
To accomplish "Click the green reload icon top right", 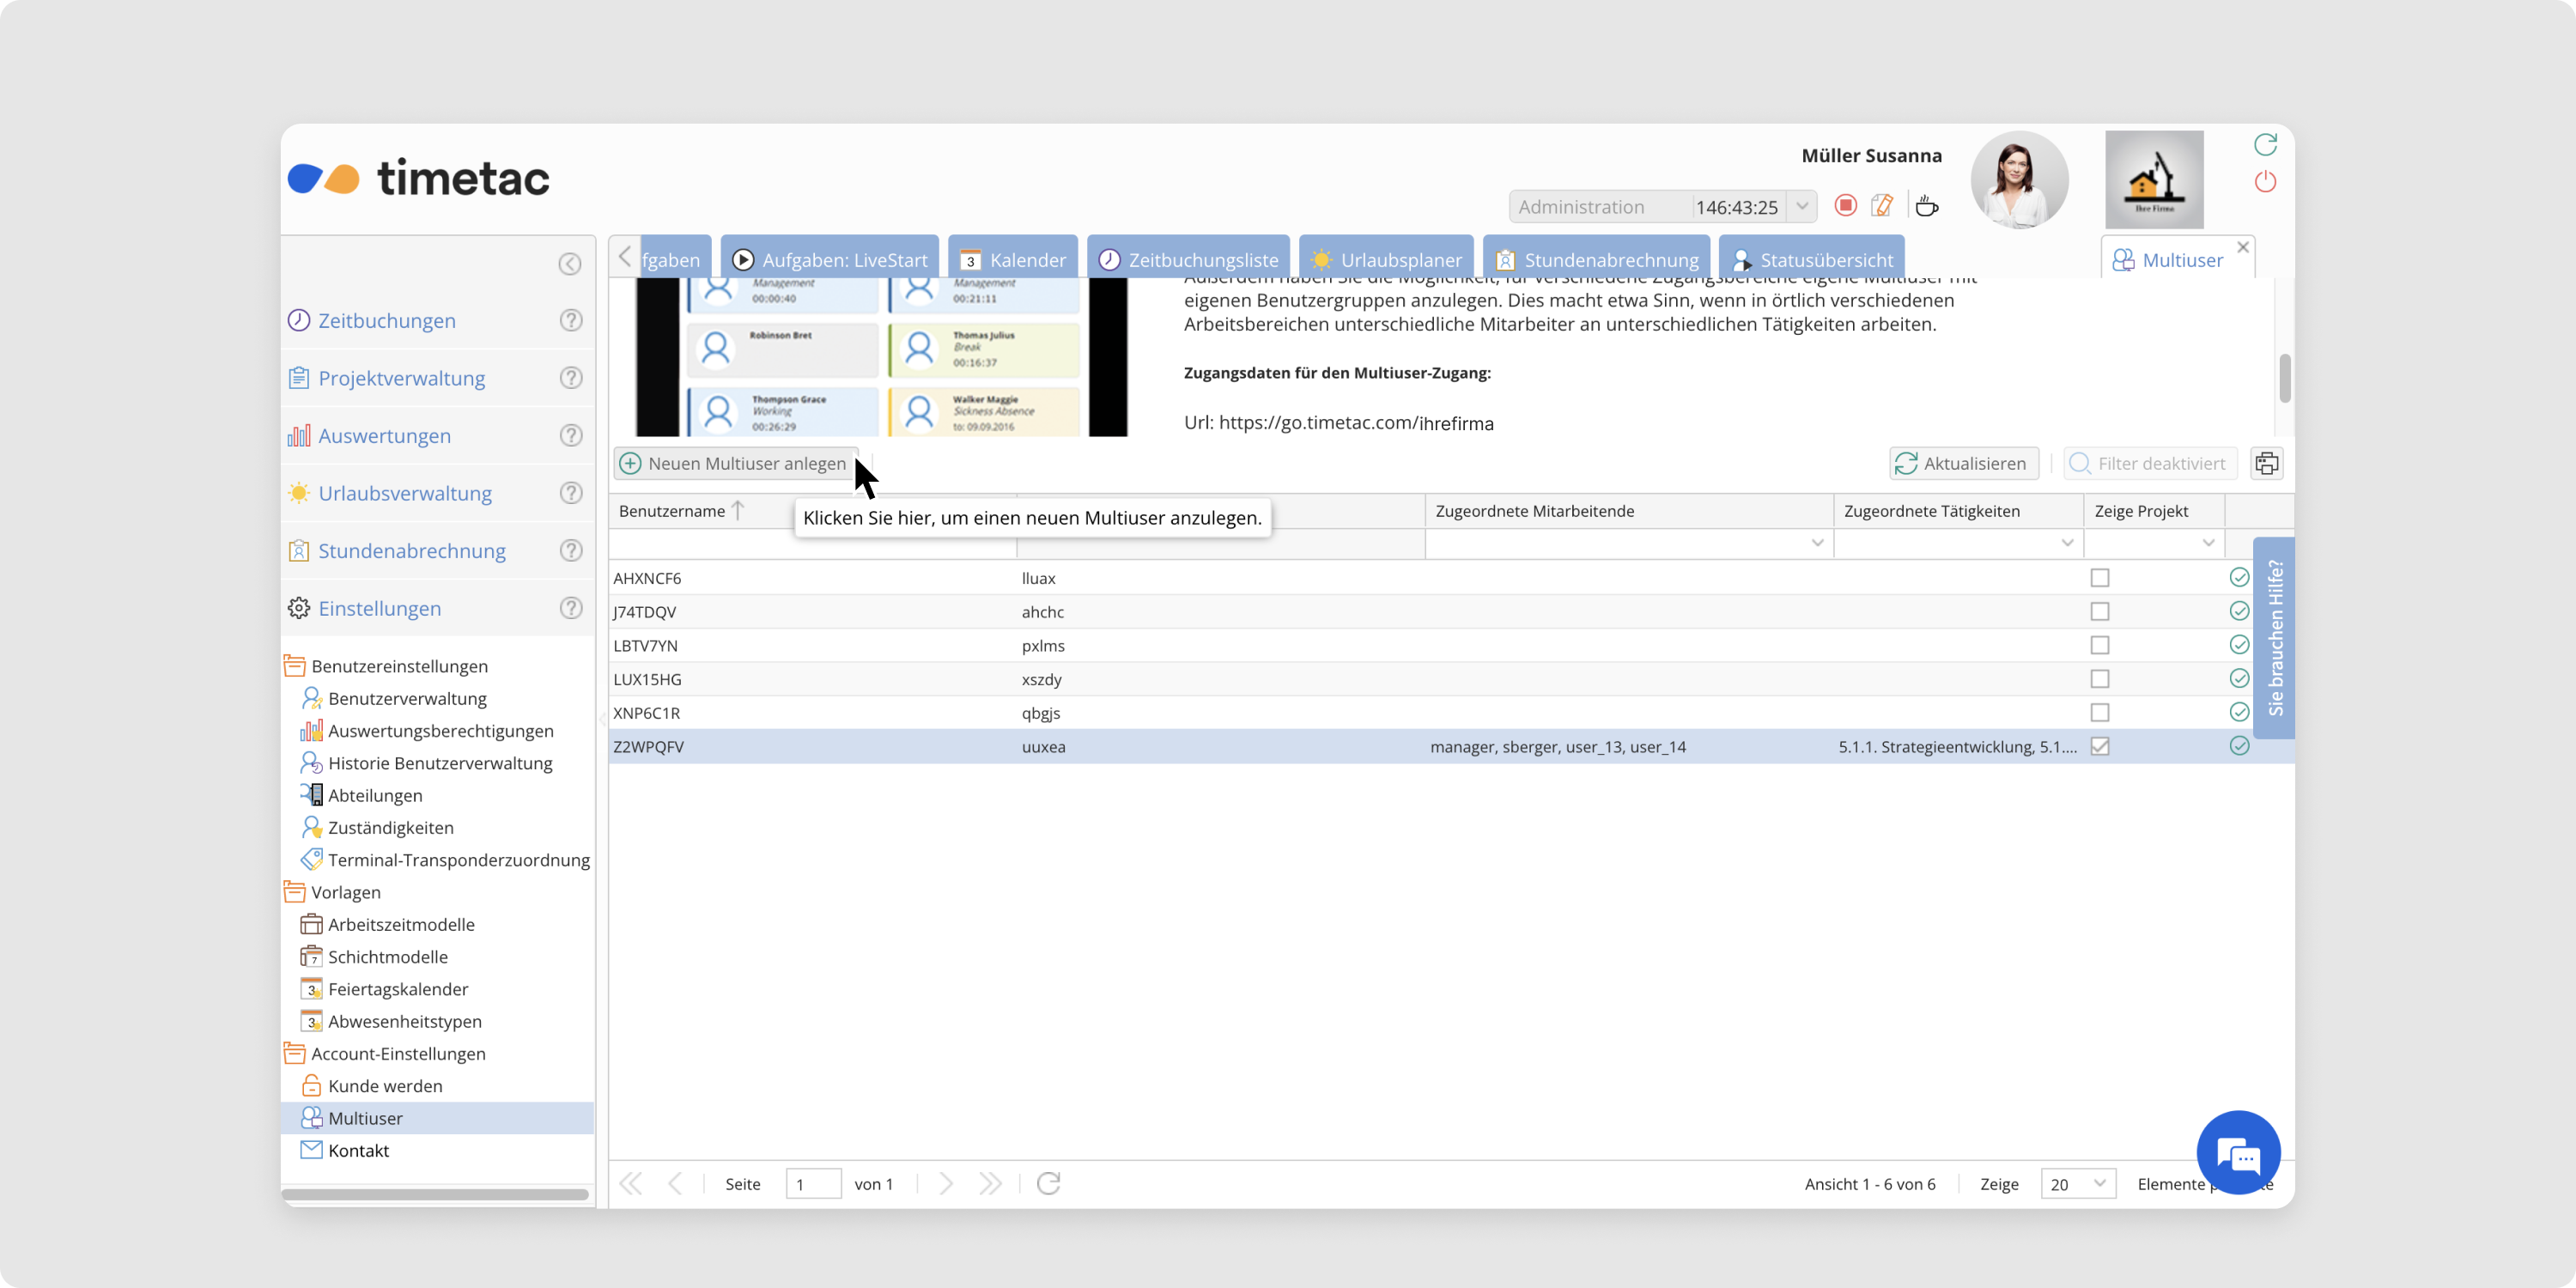I will pyautogui.click(x=2265, y=145).
